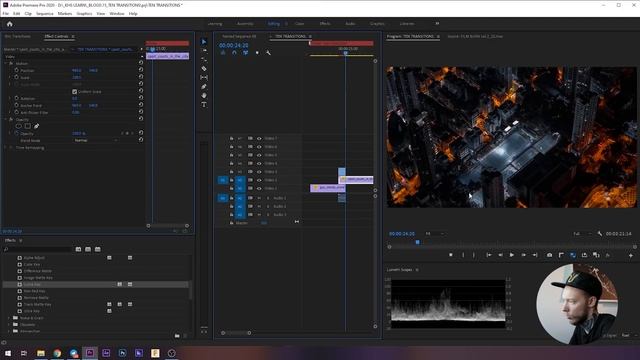Viewport: 640px width, 360px height.
Task: Open Program monitor settings wrench
Action: click(600, 233)
